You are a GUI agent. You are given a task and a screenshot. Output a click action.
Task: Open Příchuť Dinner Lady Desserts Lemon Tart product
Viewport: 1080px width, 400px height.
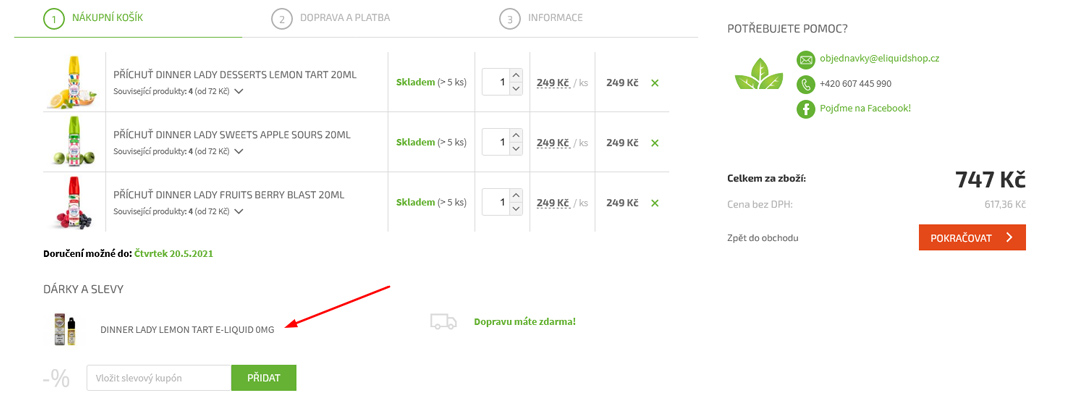pos(235,74)
